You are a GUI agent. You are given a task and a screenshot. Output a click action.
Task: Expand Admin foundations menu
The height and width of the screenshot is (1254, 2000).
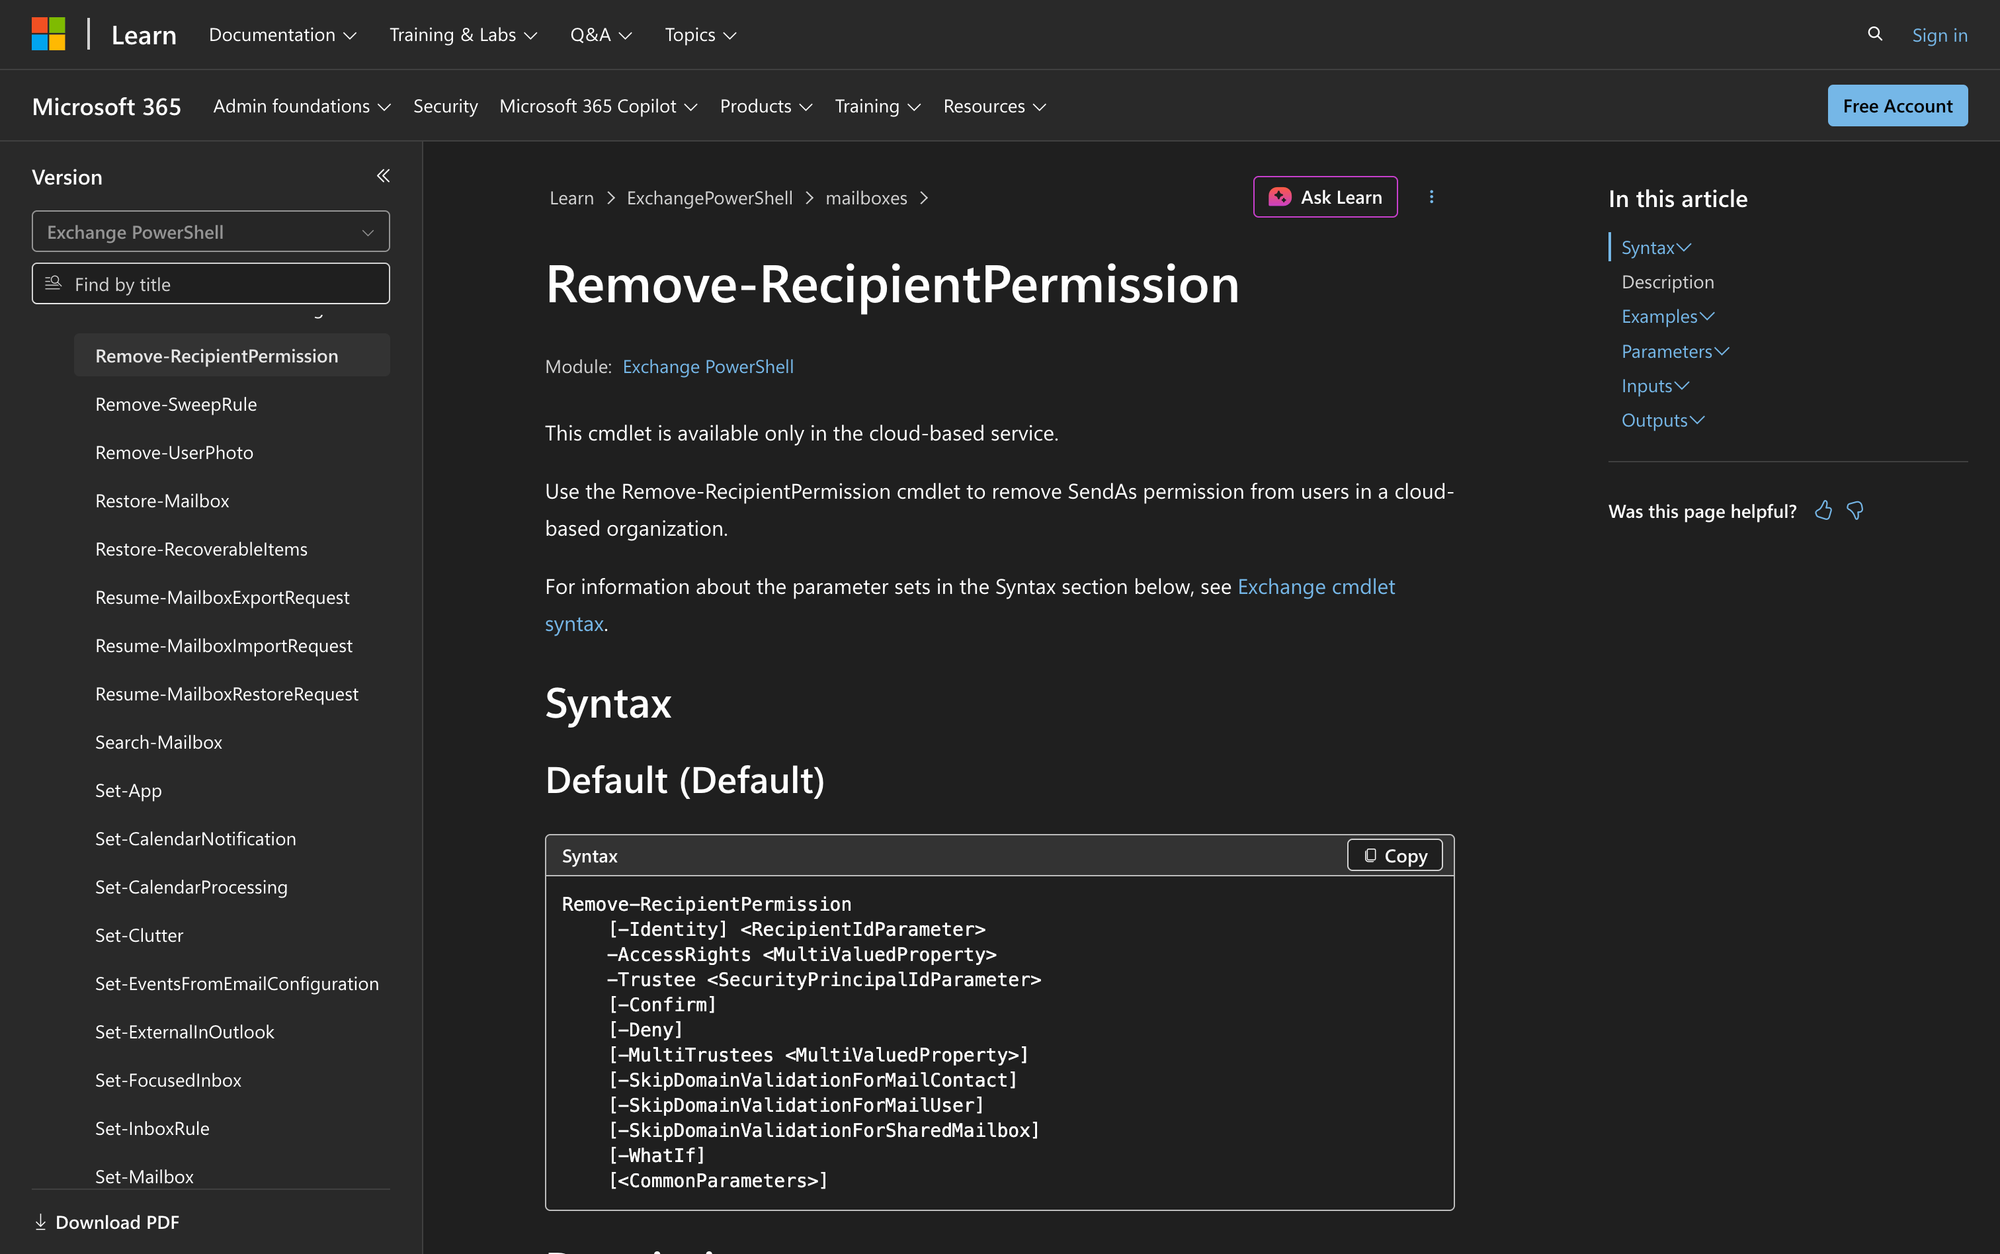pyautogui.click(x=302, y=106)
